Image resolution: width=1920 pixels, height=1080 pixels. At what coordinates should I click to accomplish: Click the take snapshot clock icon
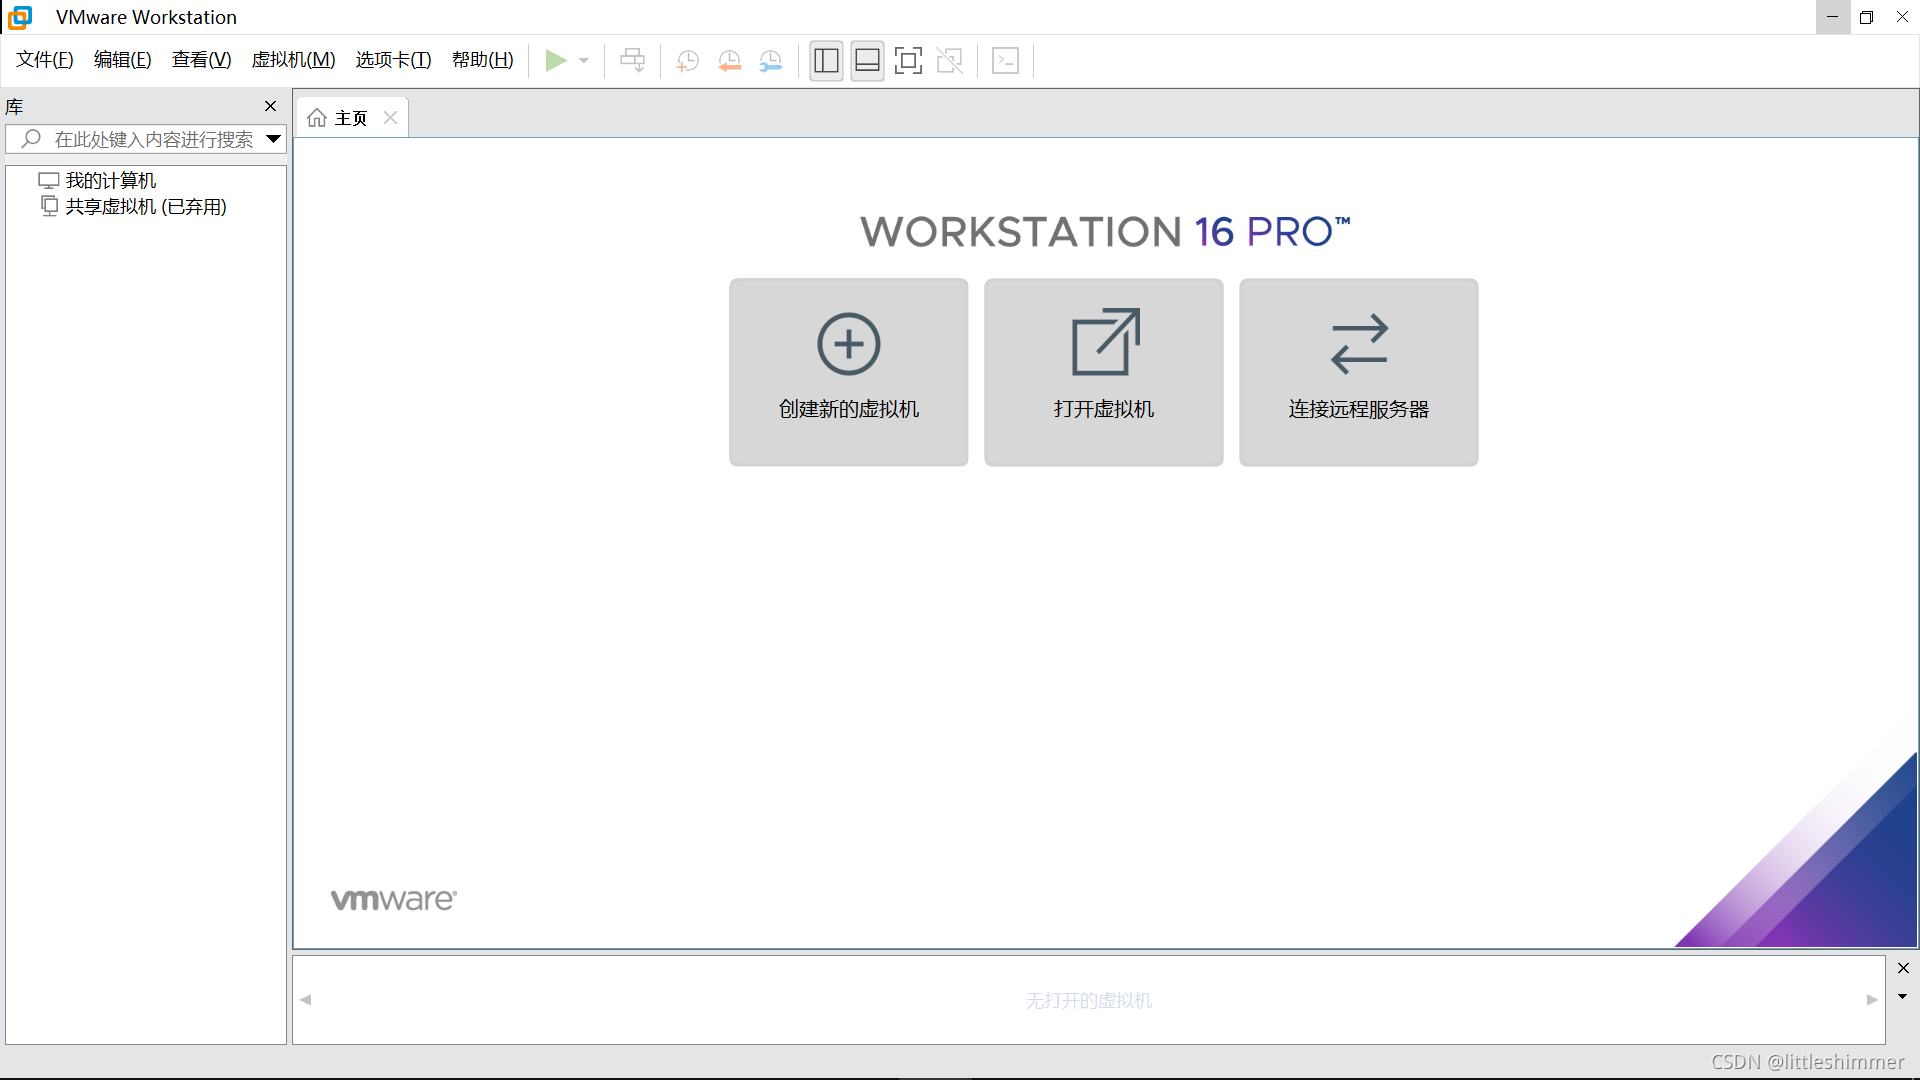[687, 61]
